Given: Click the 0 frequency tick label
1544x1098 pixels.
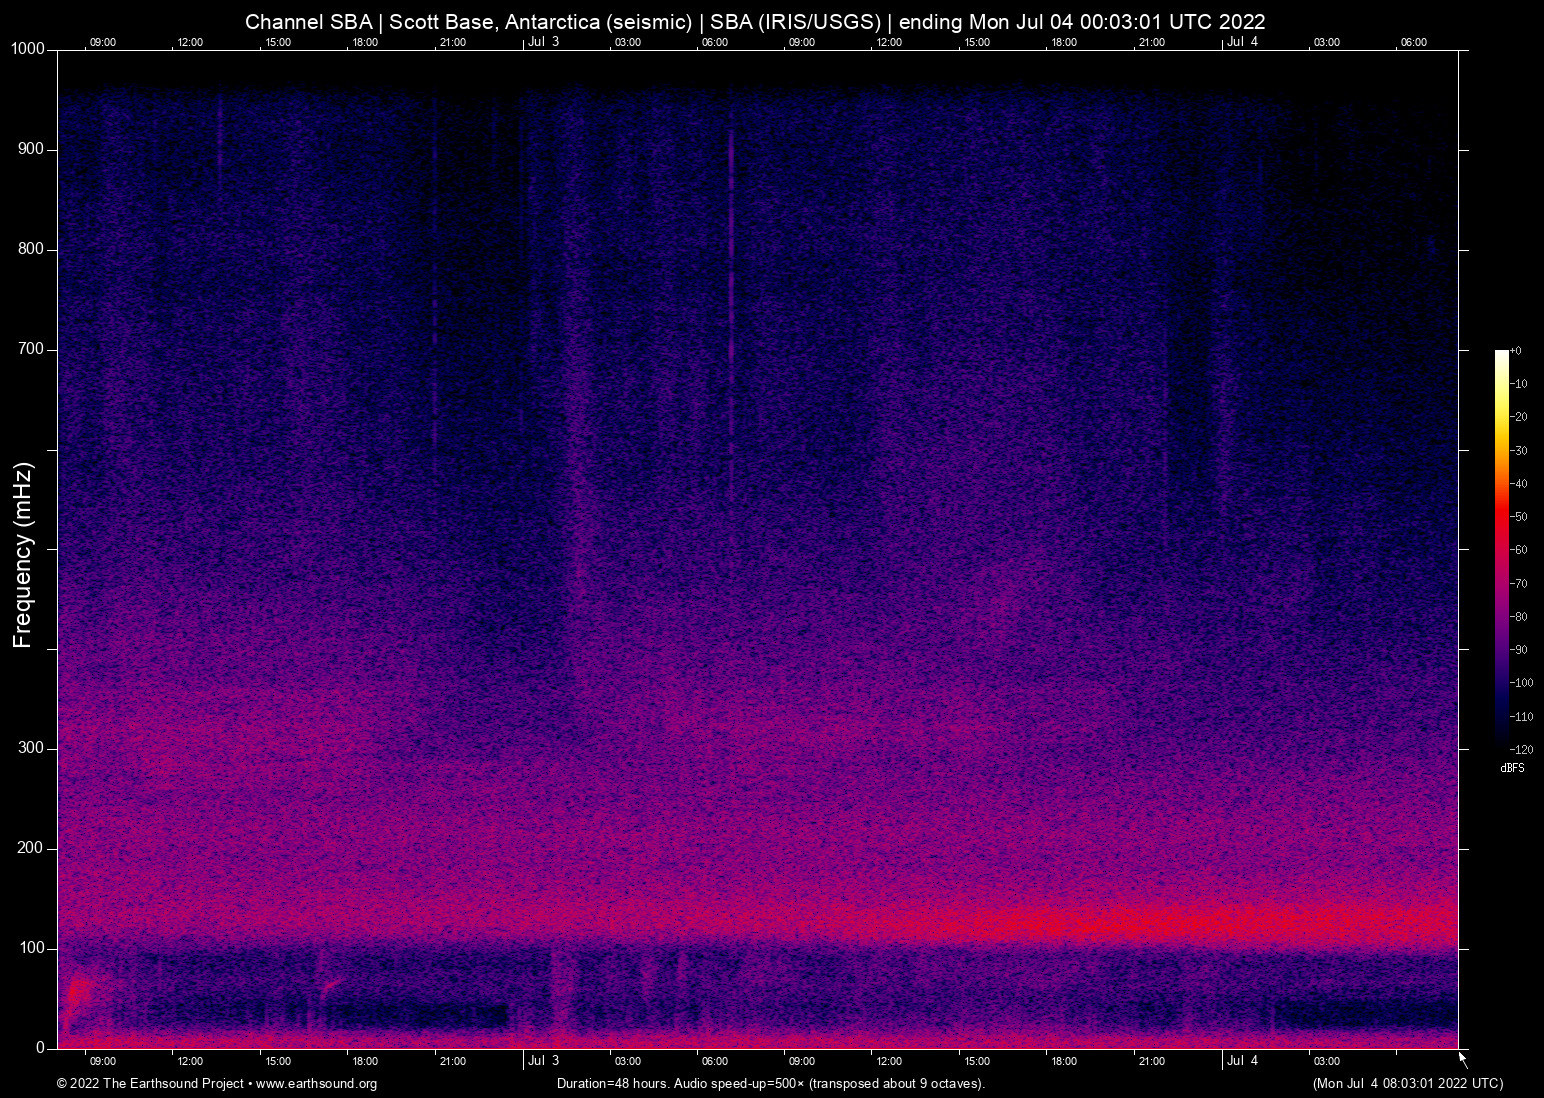Looking at the screenshot, I should [x=40, y=1048].
